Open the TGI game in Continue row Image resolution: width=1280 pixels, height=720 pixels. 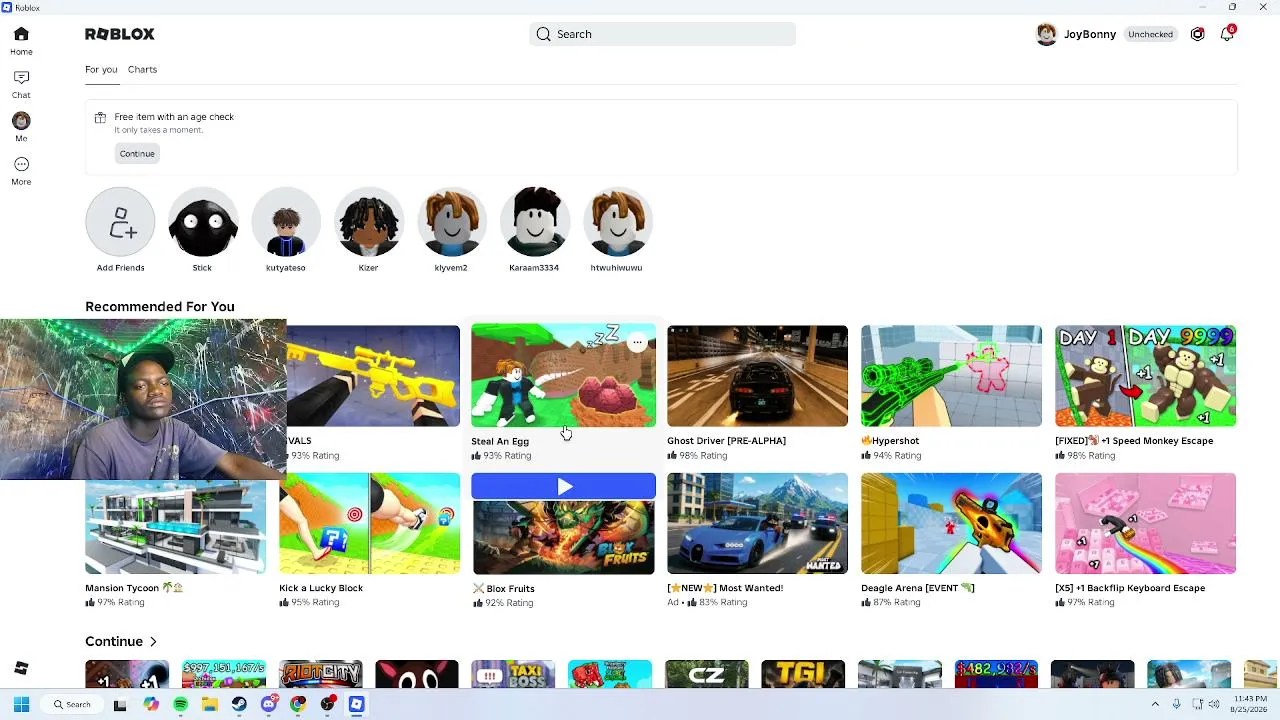click(803, 674)
